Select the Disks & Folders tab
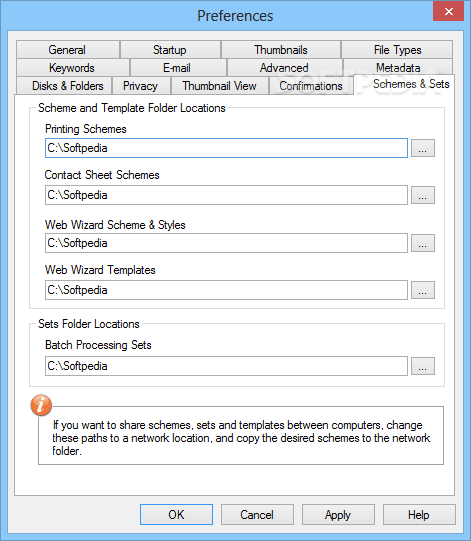471x541 pixels. point(64,86)
